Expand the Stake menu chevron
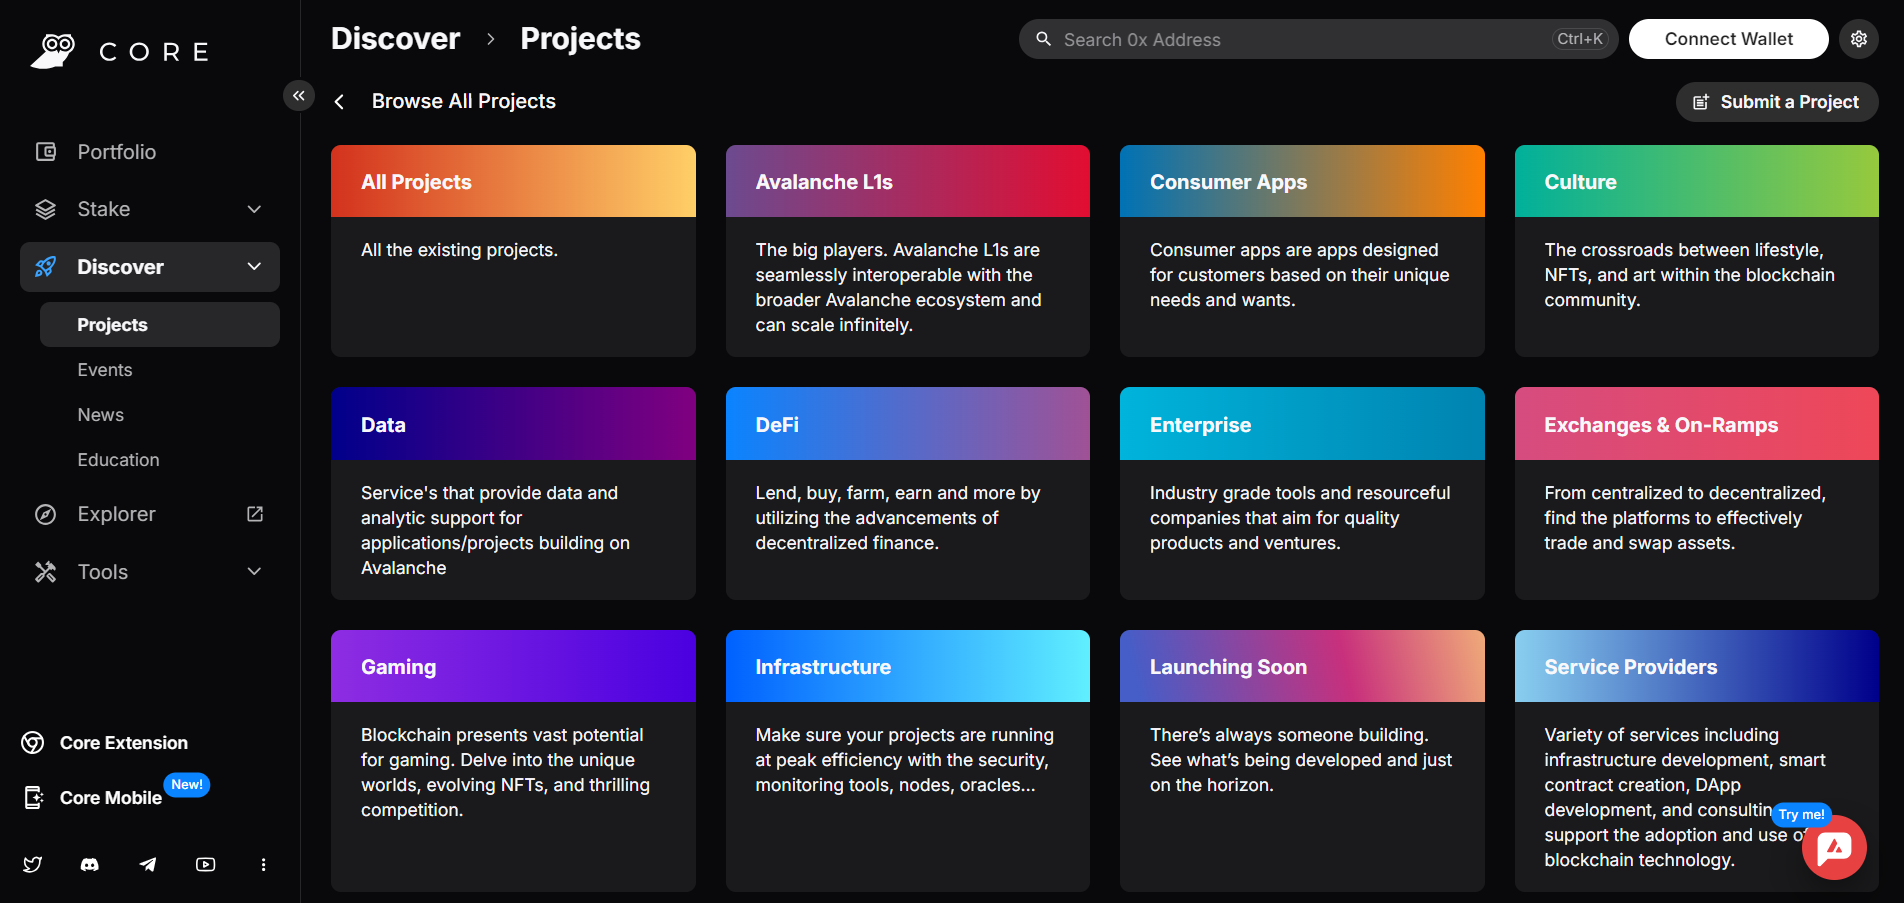The image size is (1904, 903). [x=254, y=209]
